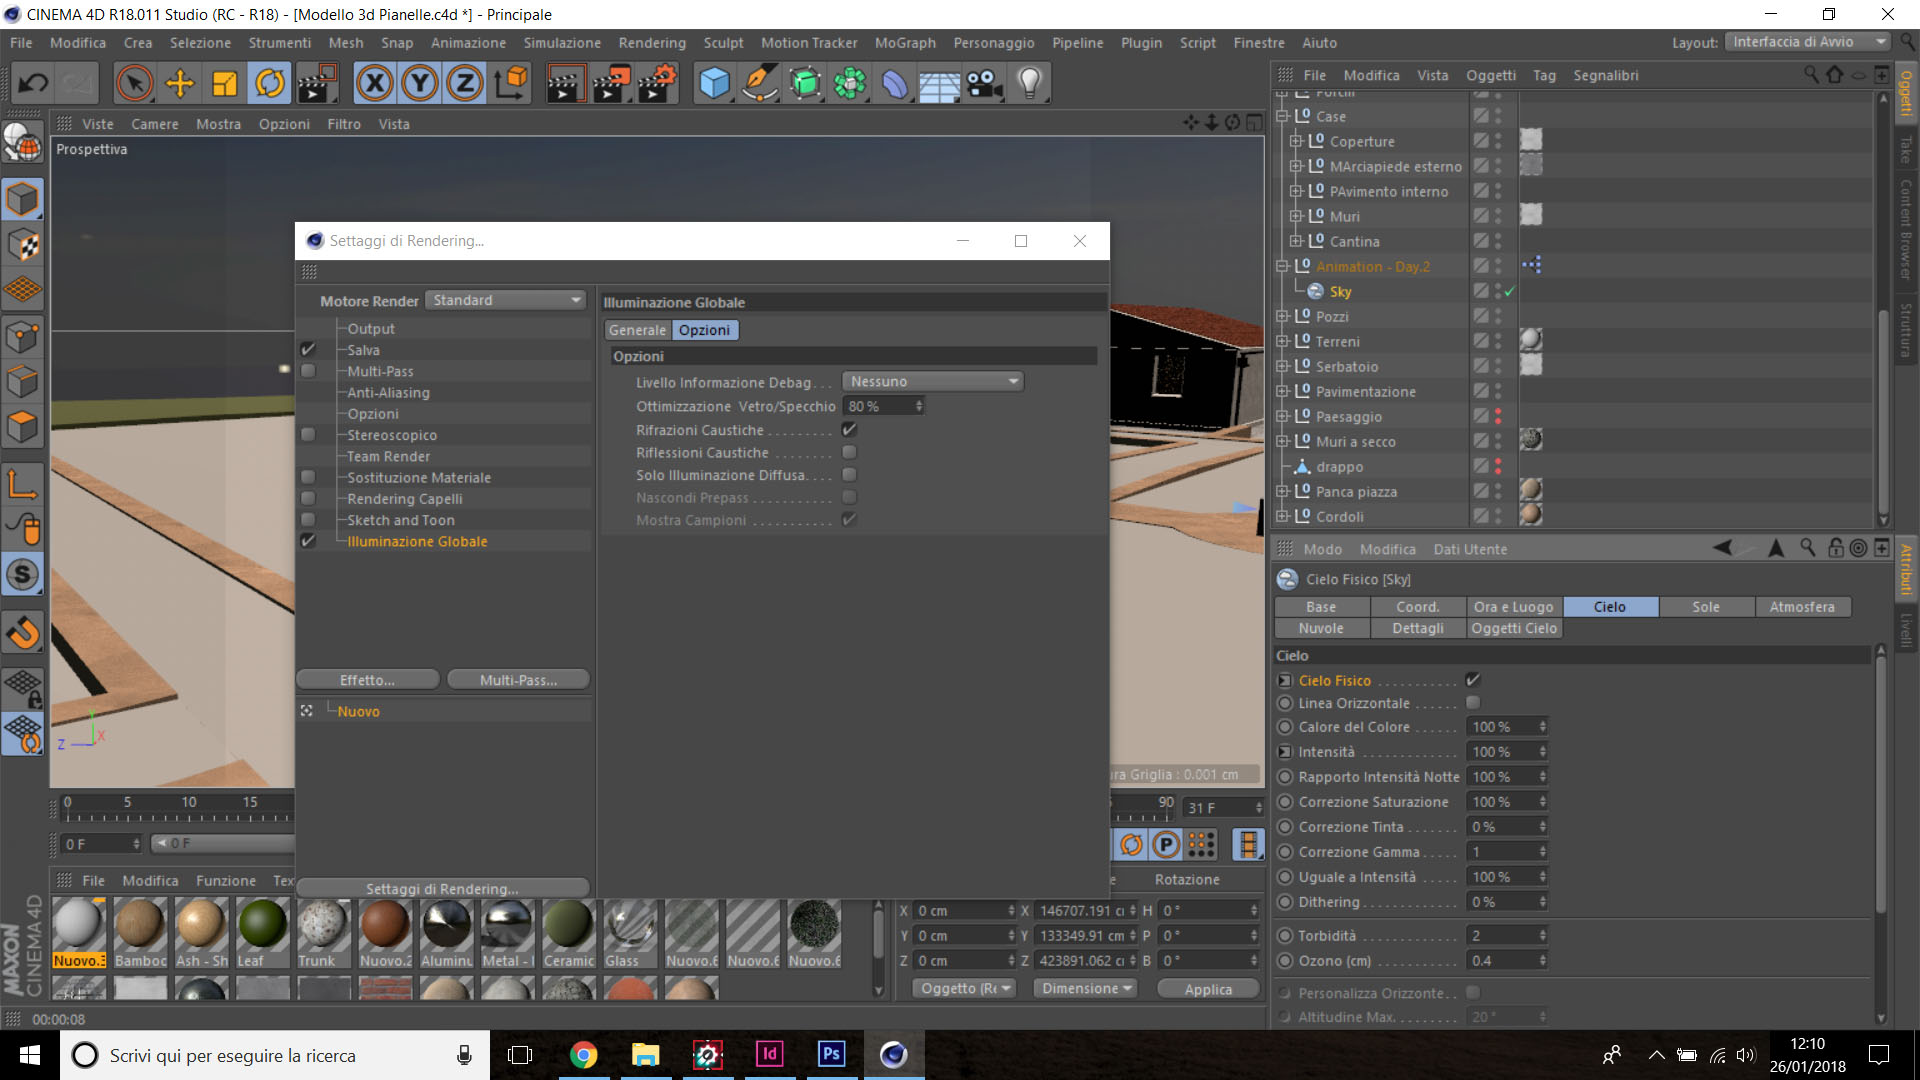Image resolution: width=1920 pixels, height=1080 pixels.
Task: Add a Cube primitive object
Action: [714, 83]
